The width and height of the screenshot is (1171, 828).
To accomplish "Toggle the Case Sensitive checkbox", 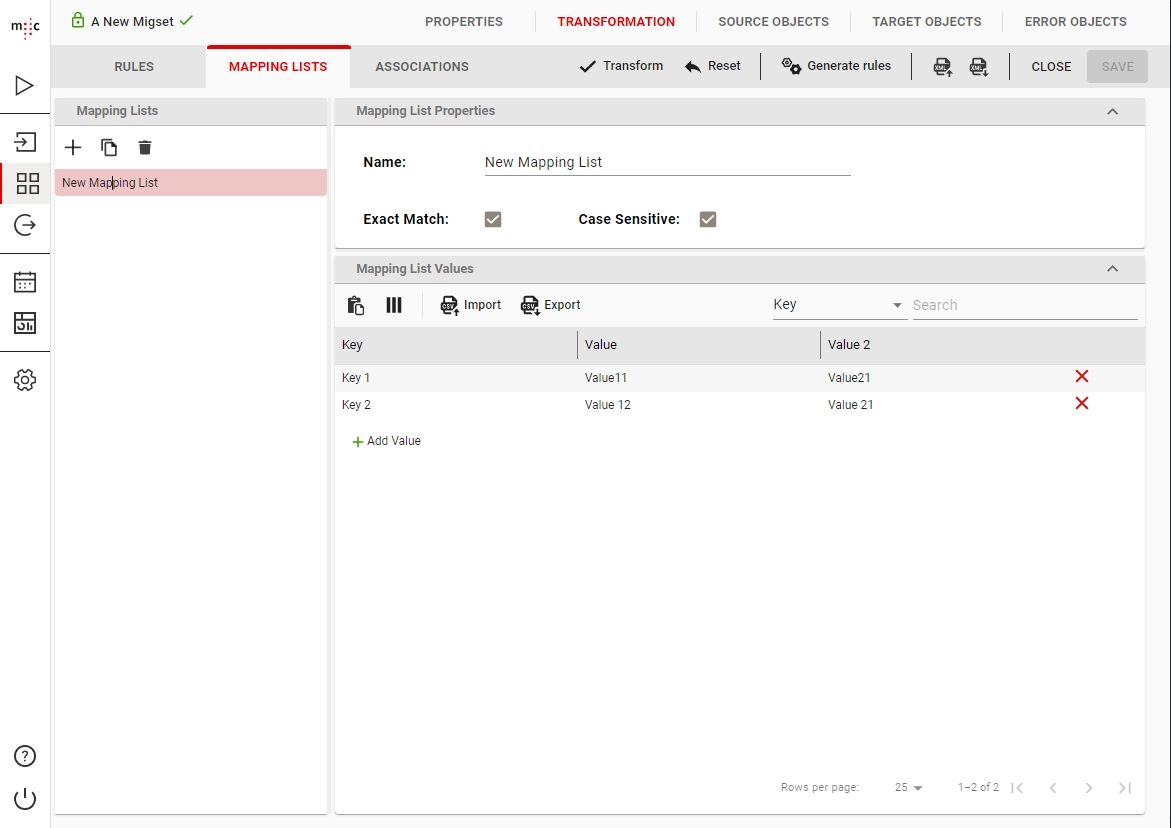I will click(x=708, y=219).
